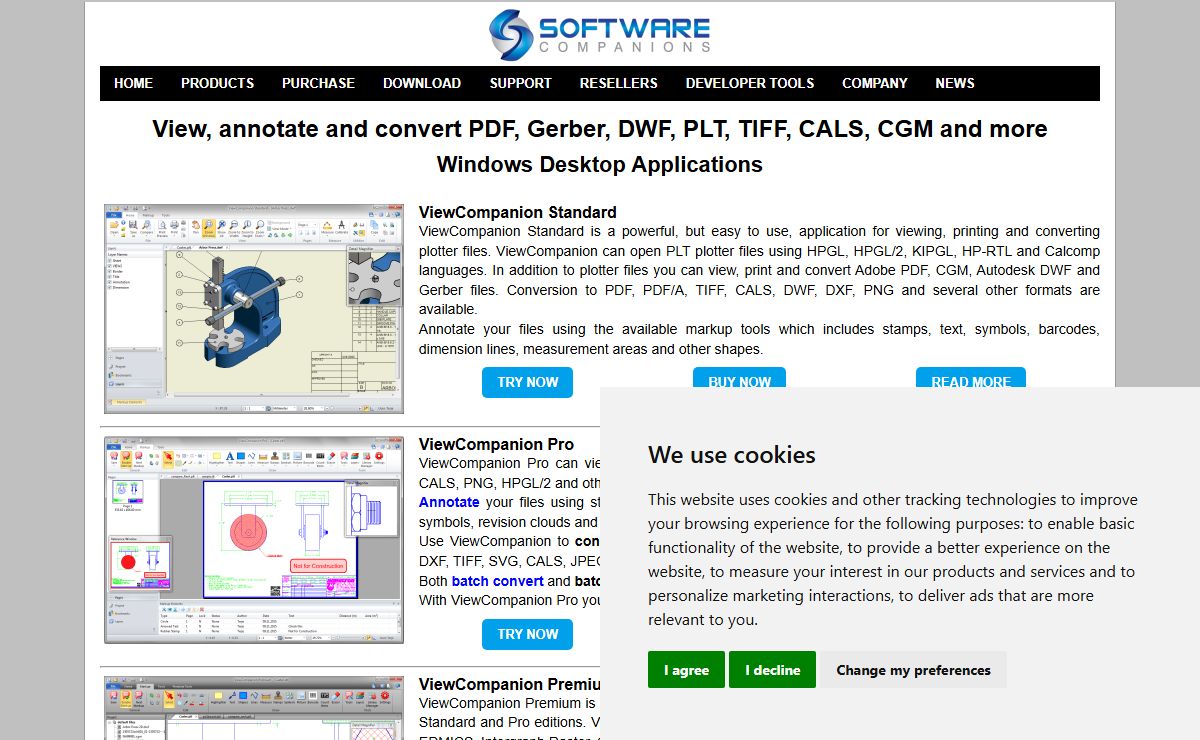Open DEVELOPER TOOLS in navigation
This screenshot has height=740, width=1200.
tap(750, 83)
